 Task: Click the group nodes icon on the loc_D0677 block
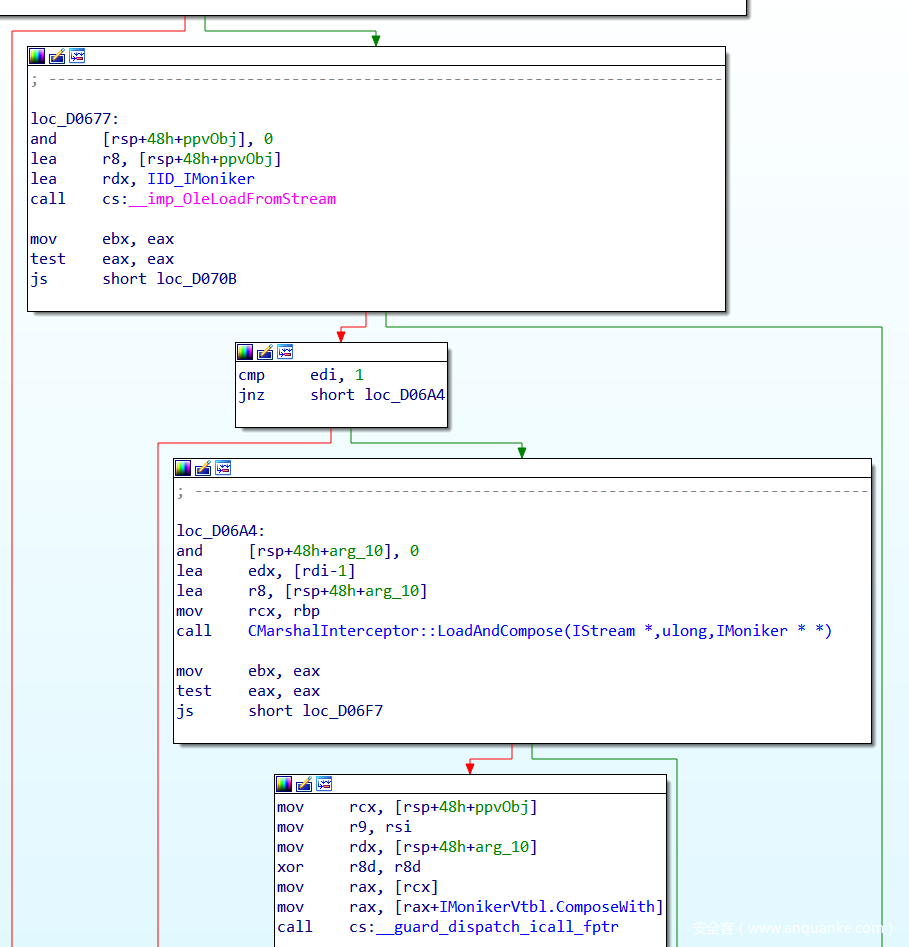point(77,56)
